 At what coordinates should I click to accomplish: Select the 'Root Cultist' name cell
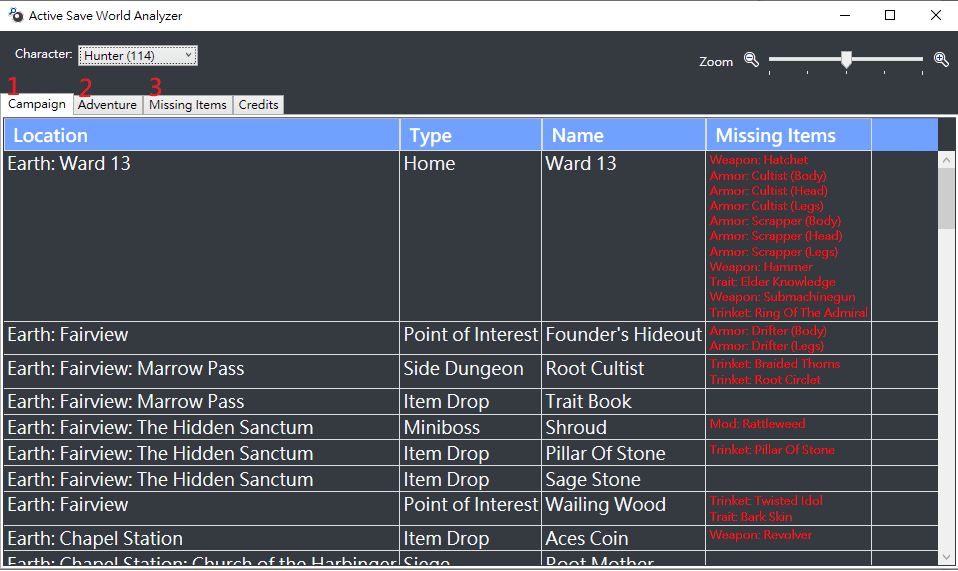coord(624,371)
